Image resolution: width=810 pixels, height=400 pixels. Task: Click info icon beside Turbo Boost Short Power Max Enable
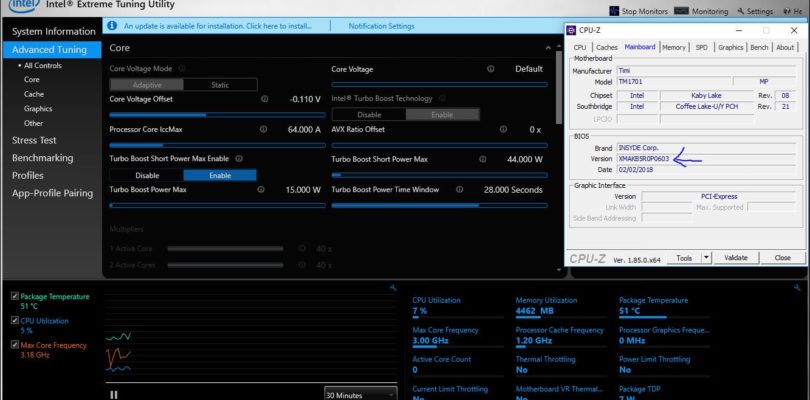click(x=239, y=159)
